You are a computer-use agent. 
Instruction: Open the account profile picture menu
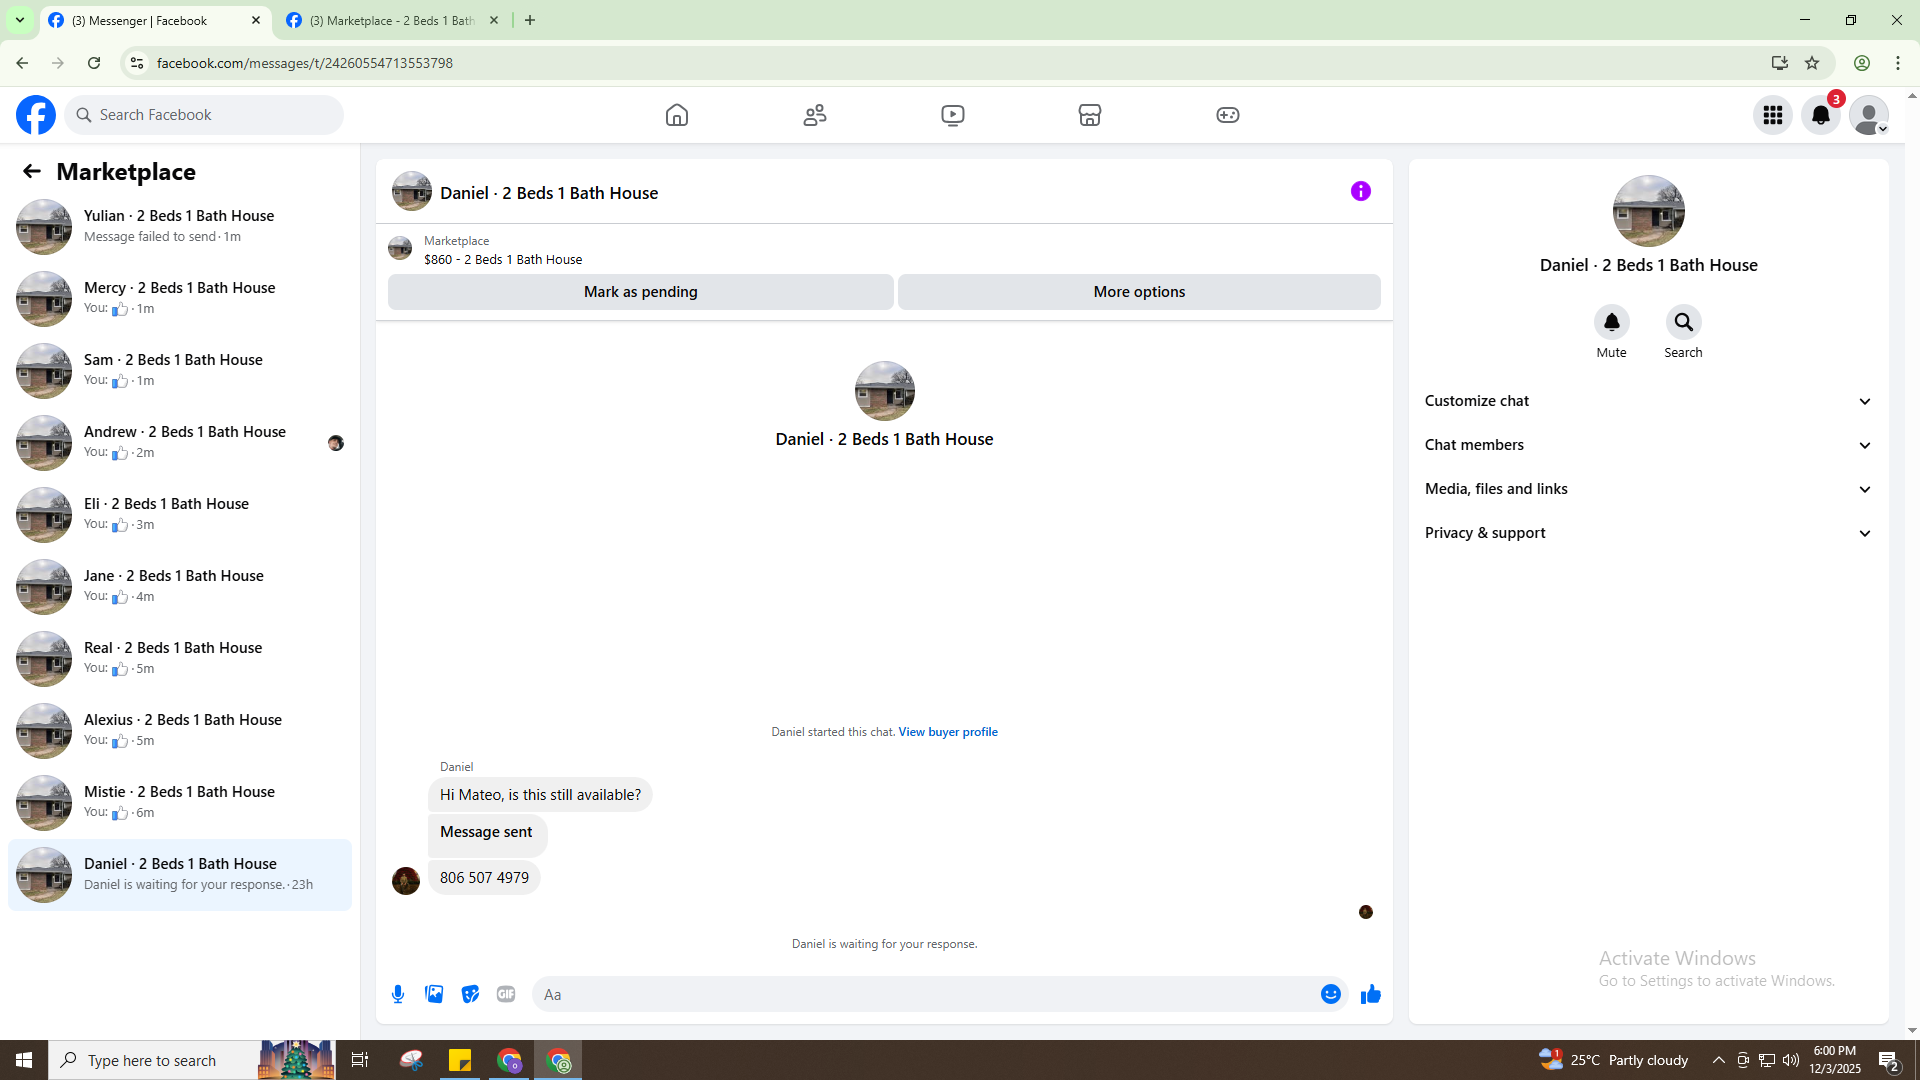click(x=1869, y=115)
